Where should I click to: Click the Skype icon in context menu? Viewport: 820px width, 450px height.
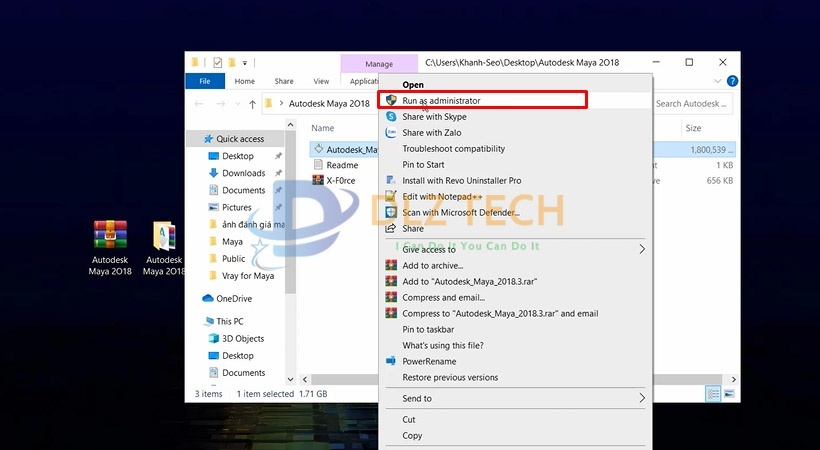tap(391, 117)
